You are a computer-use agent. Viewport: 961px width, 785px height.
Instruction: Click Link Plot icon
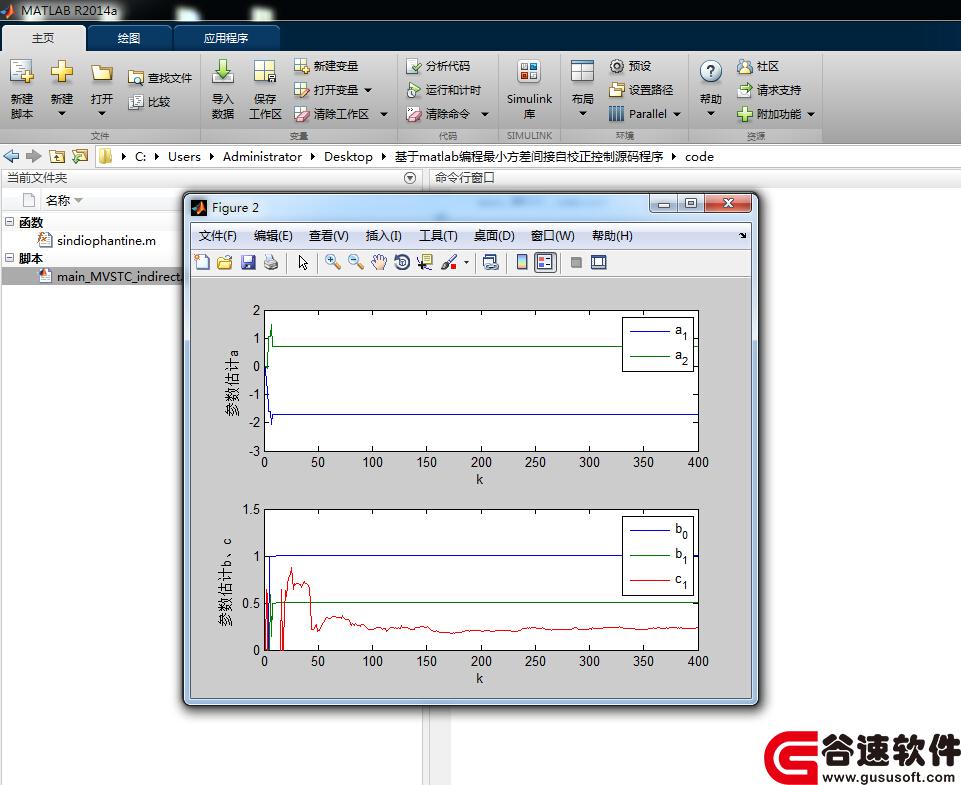490,262
